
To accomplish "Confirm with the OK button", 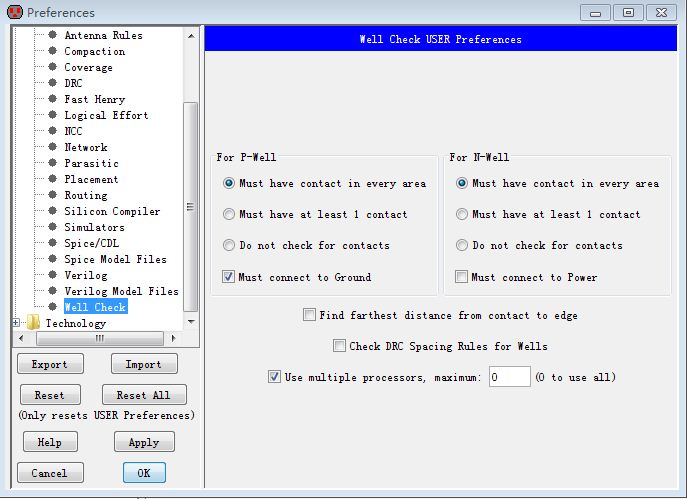I will [x=144, y=473].
